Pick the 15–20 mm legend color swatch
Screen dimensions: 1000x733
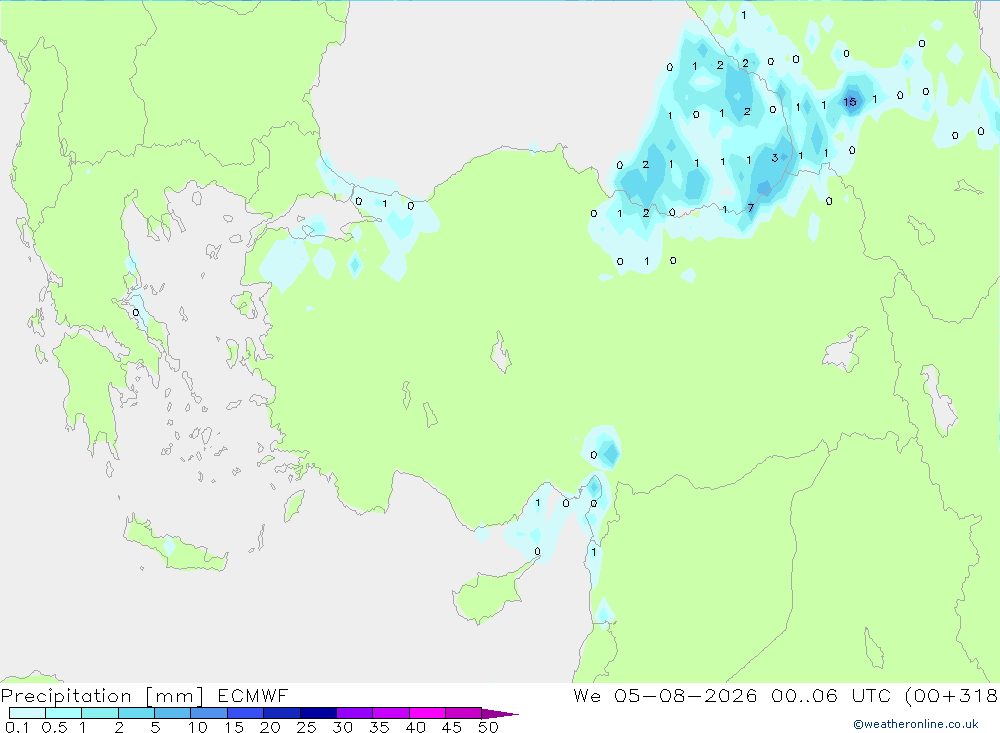(245, 713)
